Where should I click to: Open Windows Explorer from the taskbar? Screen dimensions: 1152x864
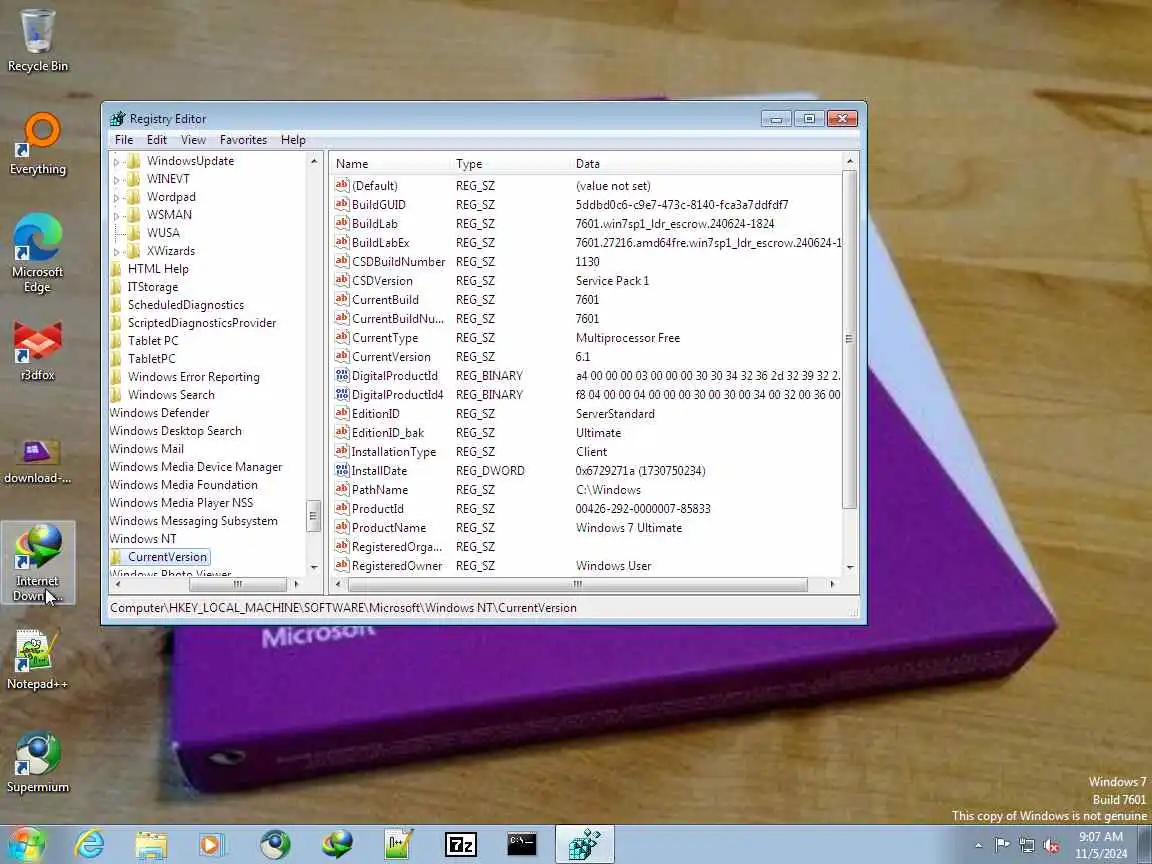point(151,844)
